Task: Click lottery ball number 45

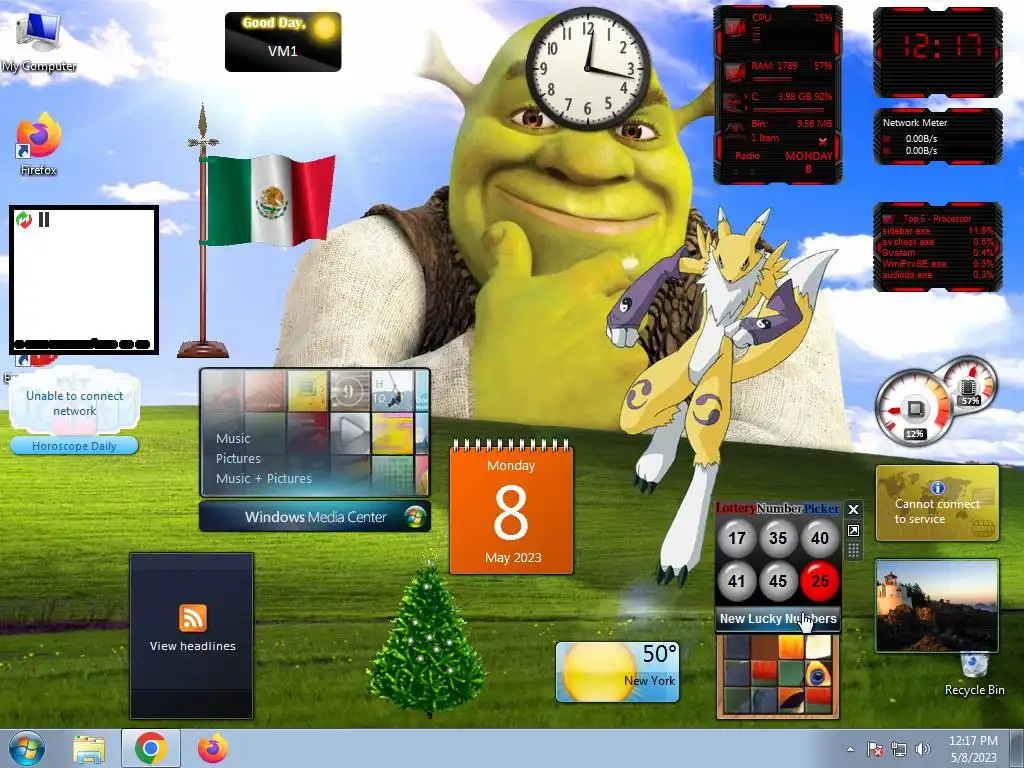Action: [778, 581]
